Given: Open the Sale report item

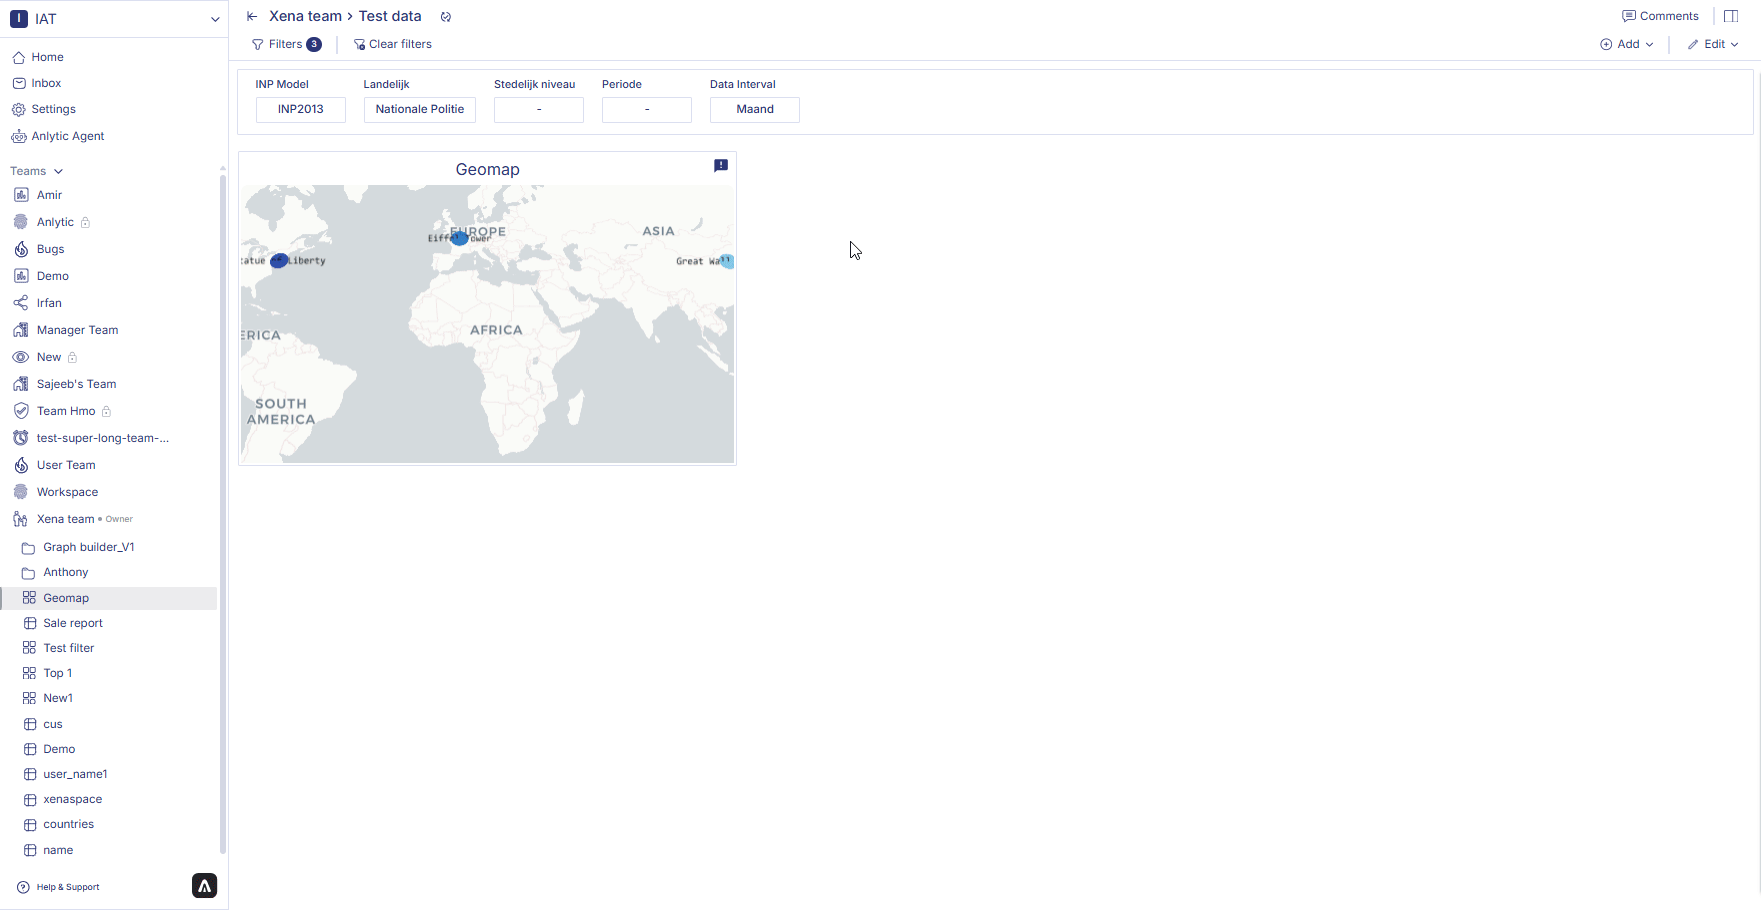Looking at the screenshot, I should pos(73,623).
